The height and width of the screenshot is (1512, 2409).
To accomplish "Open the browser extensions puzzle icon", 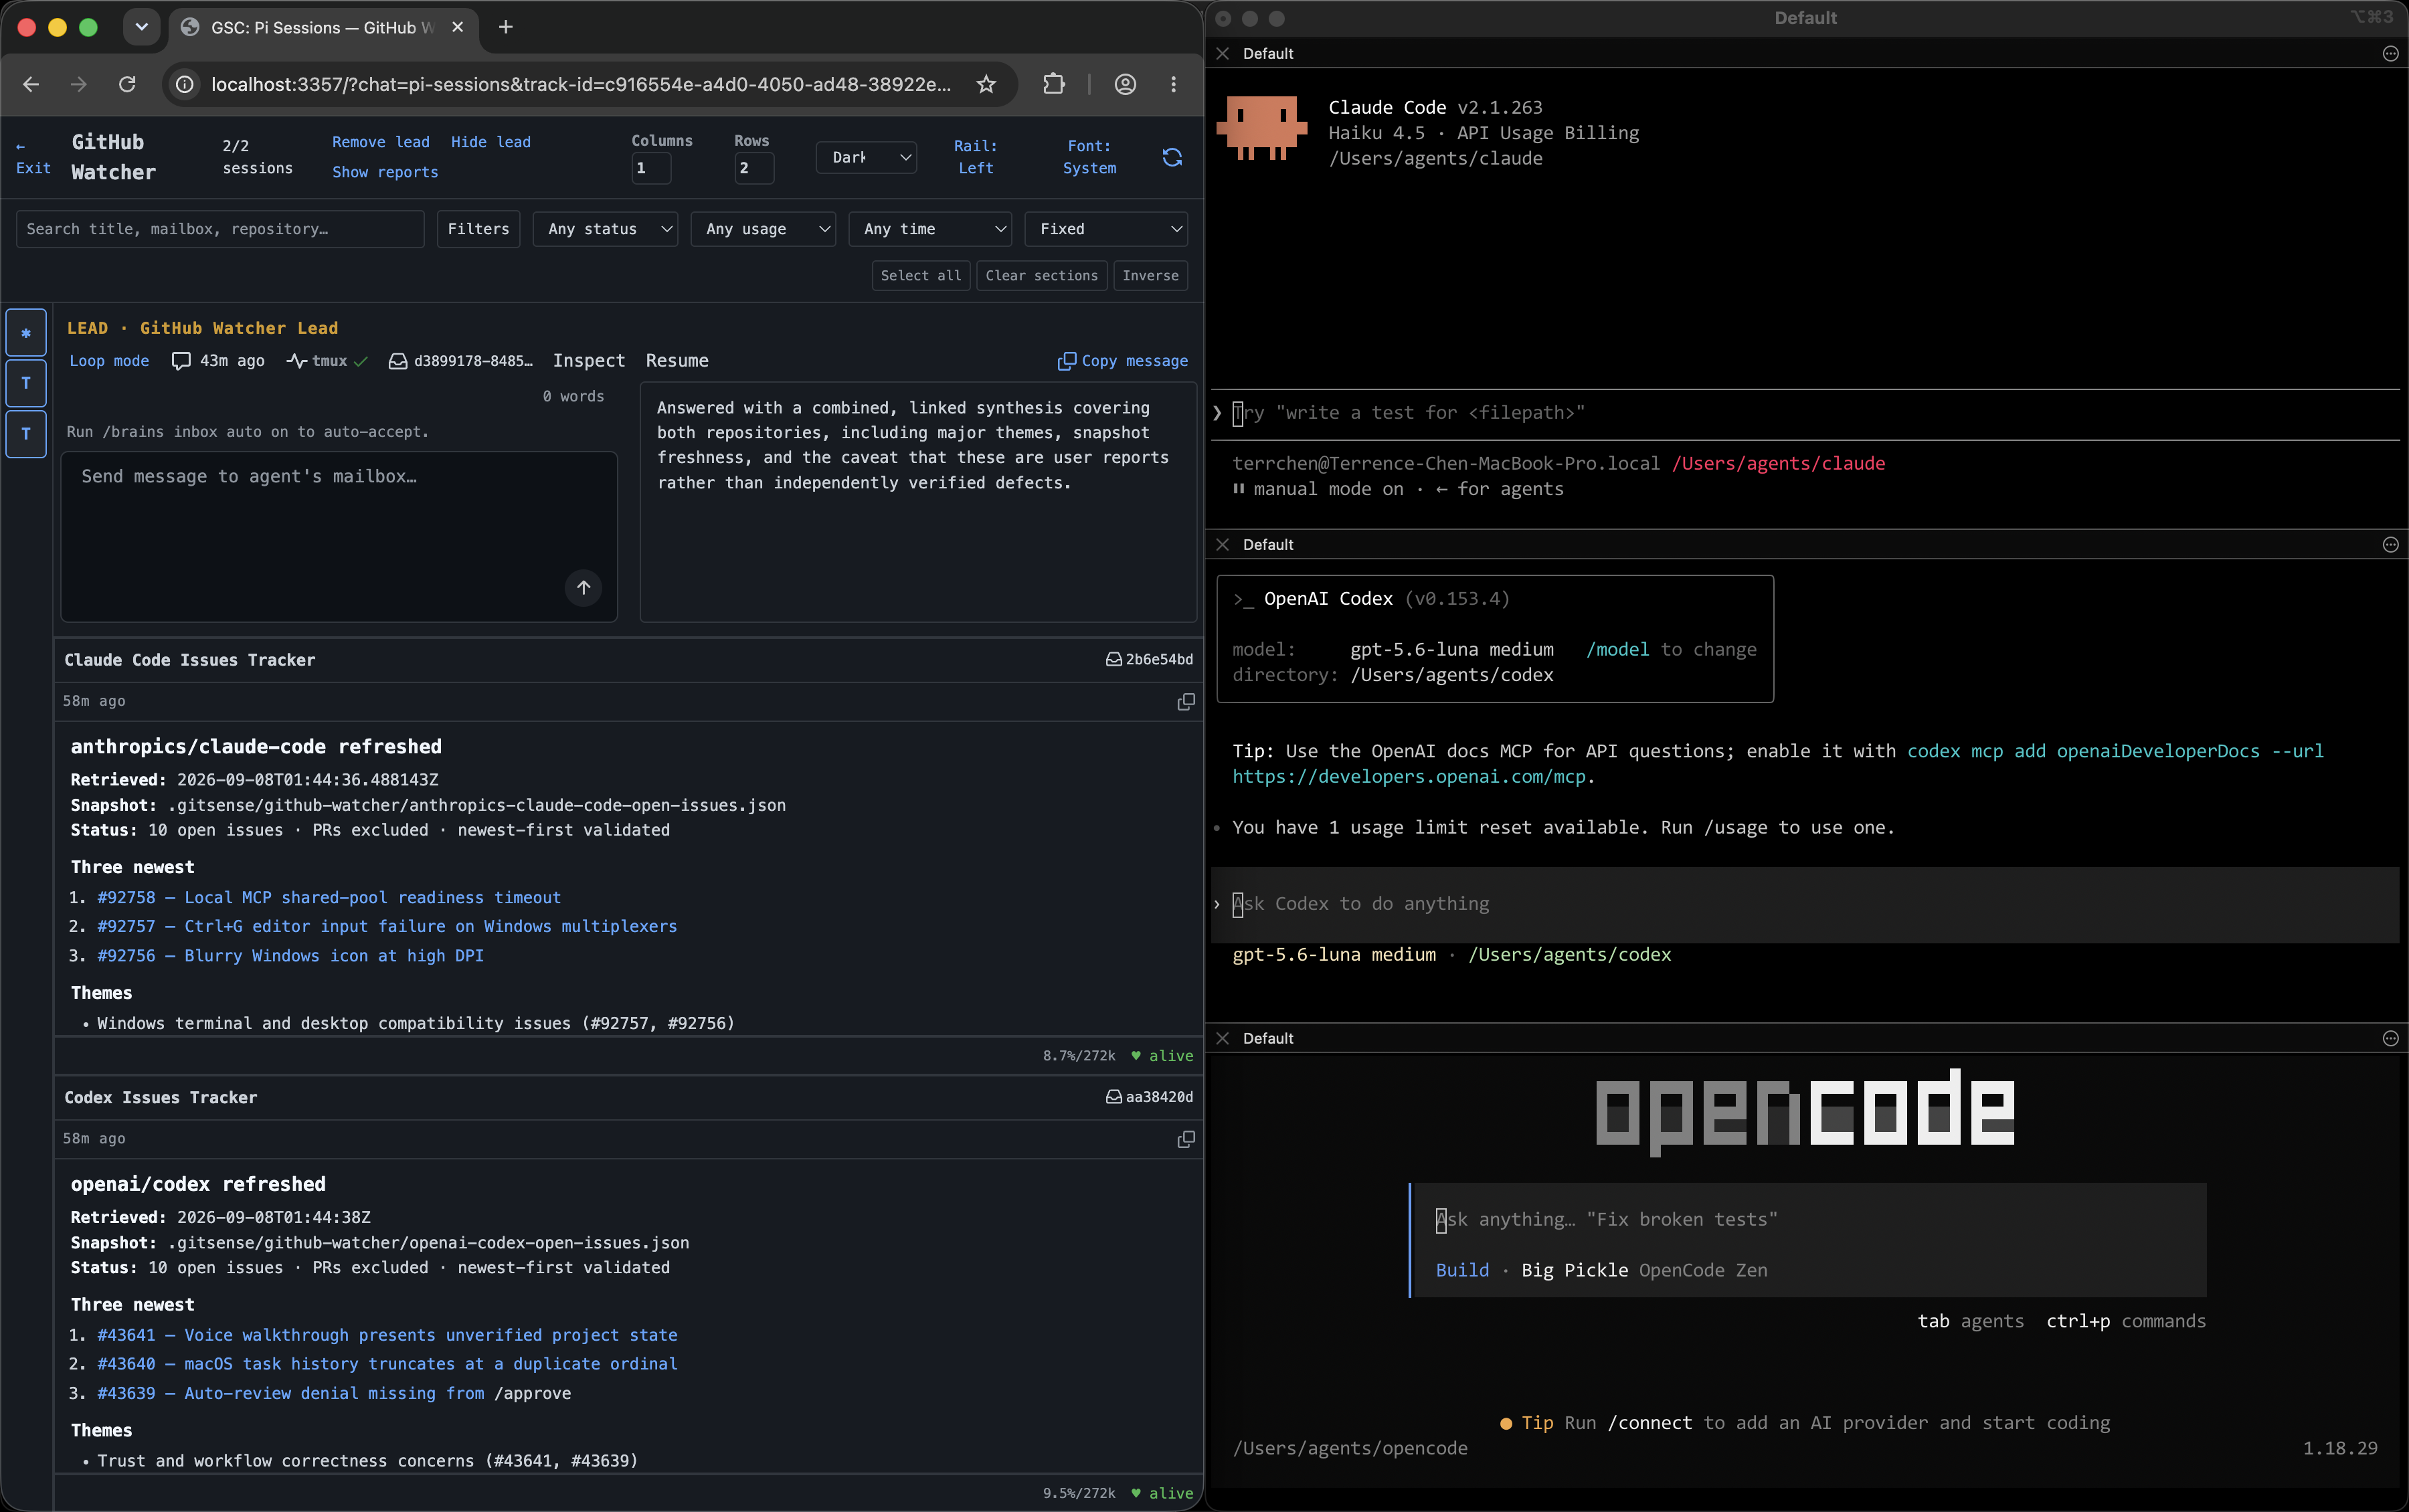I will pyautogui.click(x=1054, y=84).
